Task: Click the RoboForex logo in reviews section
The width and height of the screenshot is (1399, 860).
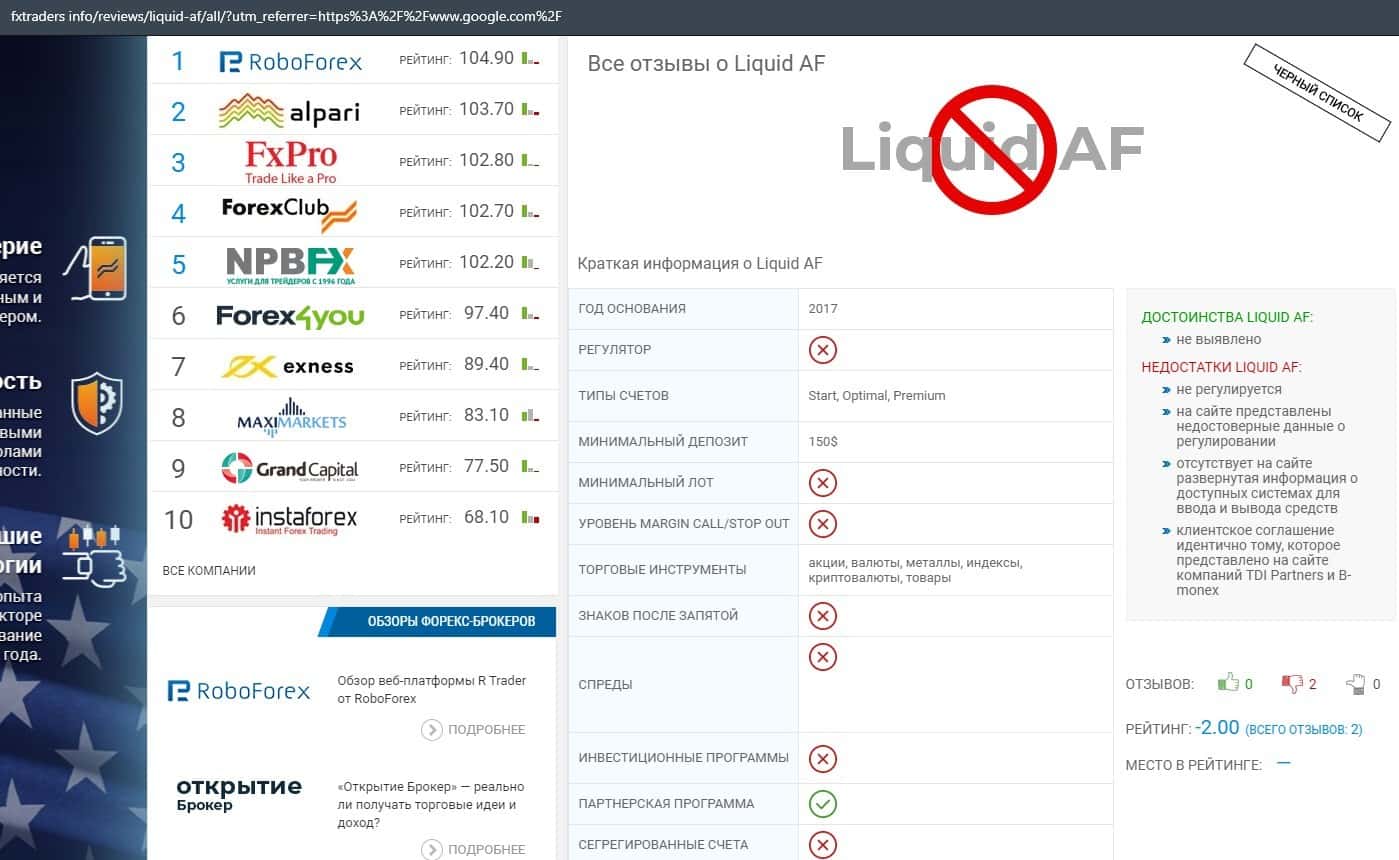Action: pos(239,691)
